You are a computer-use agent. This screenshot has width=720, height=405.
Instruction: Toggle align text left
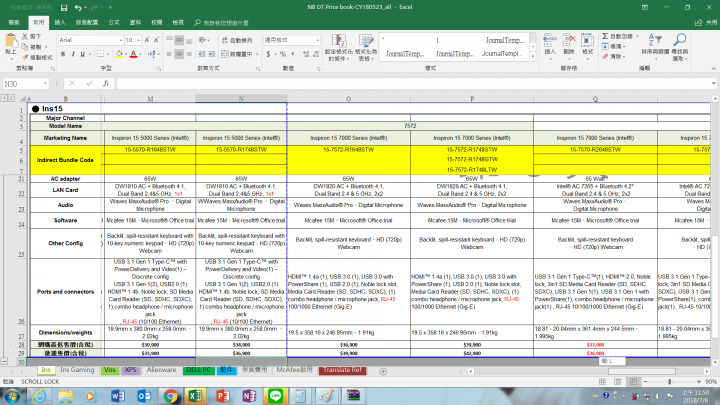click(x=169, y=54)
